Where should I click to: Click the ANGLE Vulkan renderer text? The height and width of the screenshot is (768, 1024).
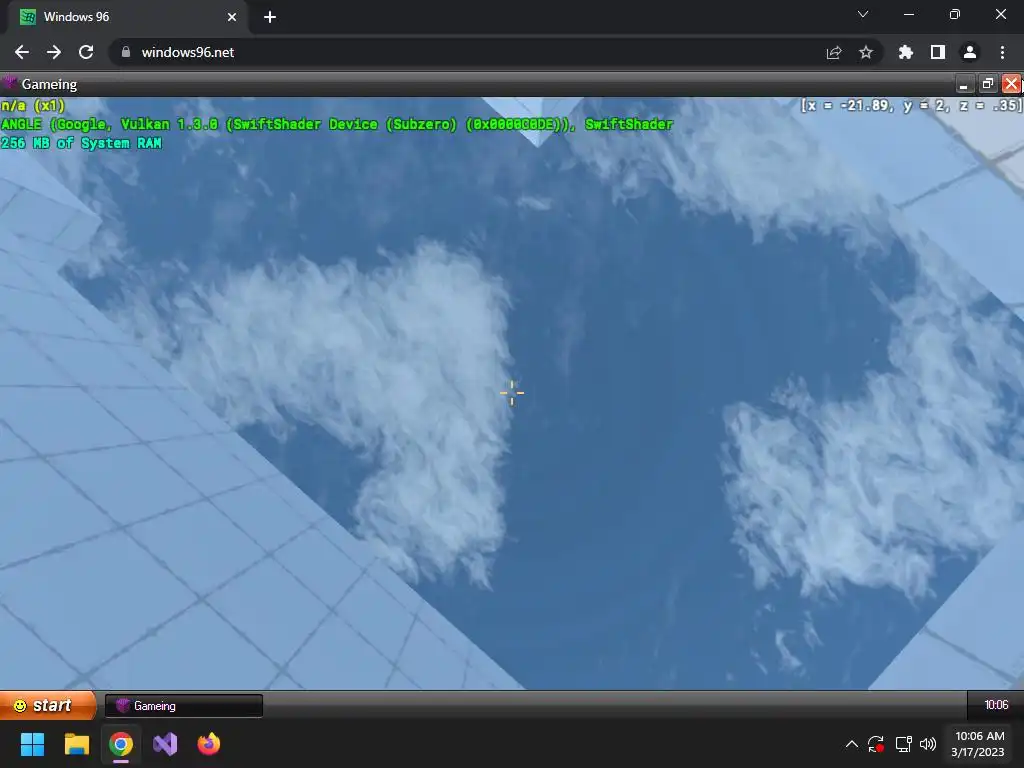[337, 124]
